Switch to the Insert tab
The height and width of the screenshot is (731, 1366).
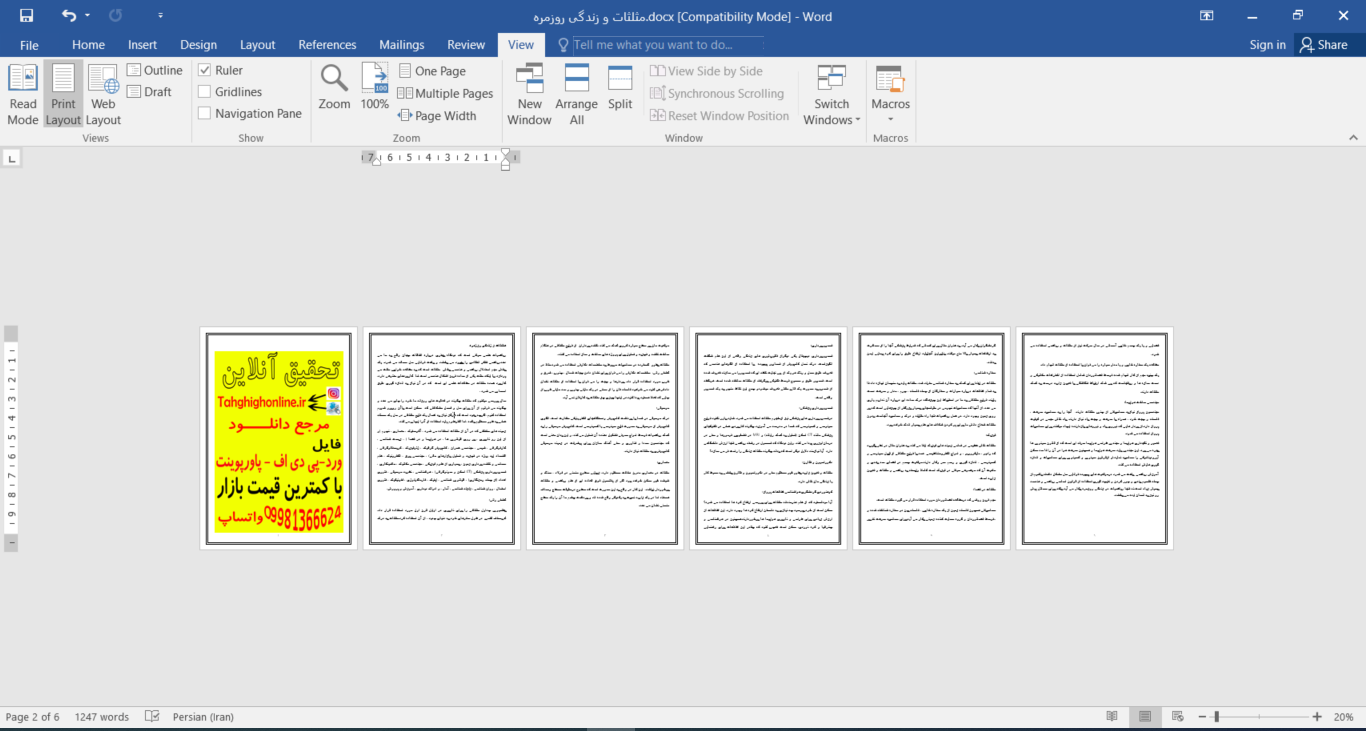142,45
